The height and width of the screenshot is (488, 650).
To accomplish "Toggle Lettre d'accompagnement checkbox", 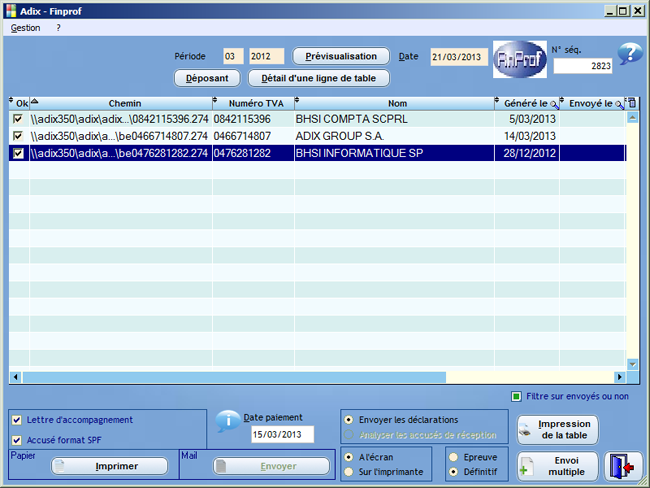I will pyautogui.click(x=17, y=420).
